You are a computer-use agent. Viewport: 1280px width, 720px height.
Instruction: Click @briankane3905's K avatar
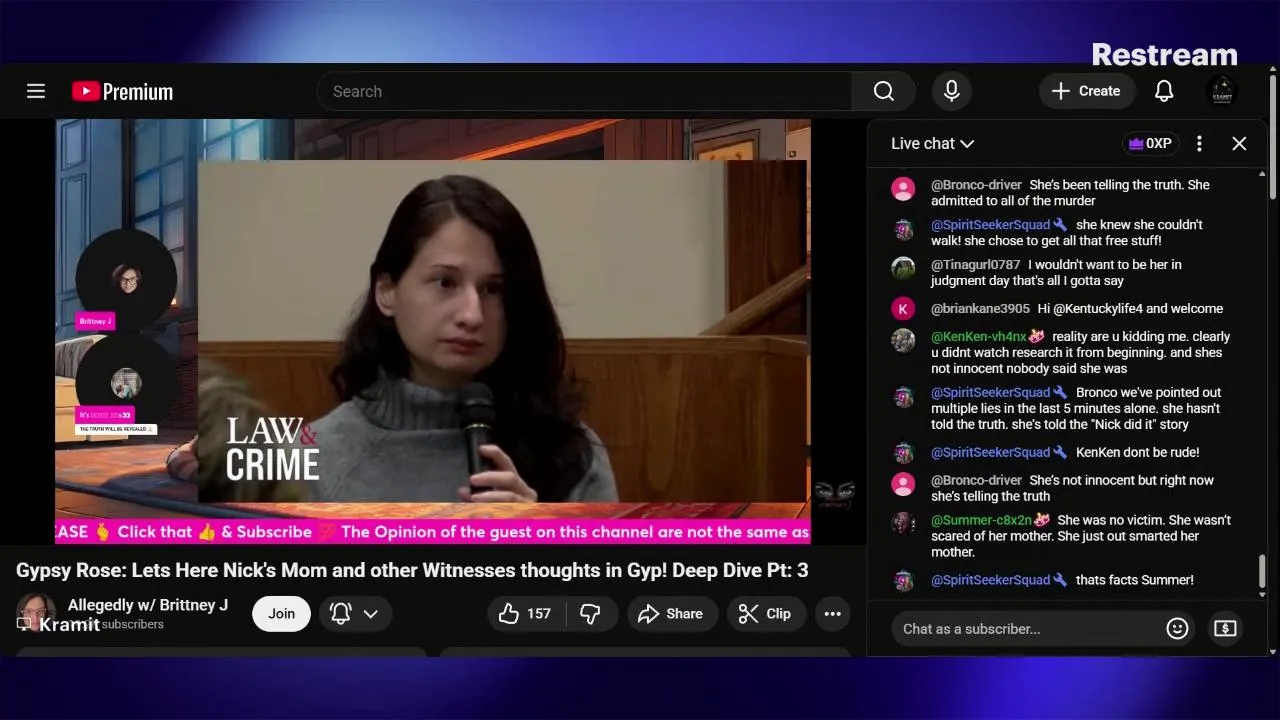coord(903,309)
